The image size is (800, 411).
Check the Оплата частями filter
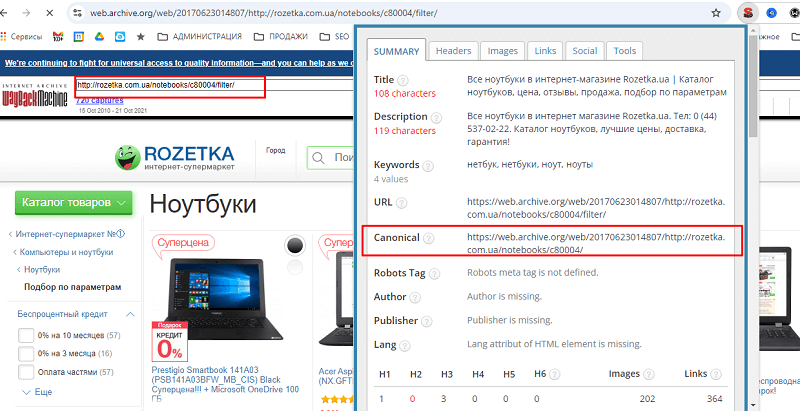tap(26, 372)
